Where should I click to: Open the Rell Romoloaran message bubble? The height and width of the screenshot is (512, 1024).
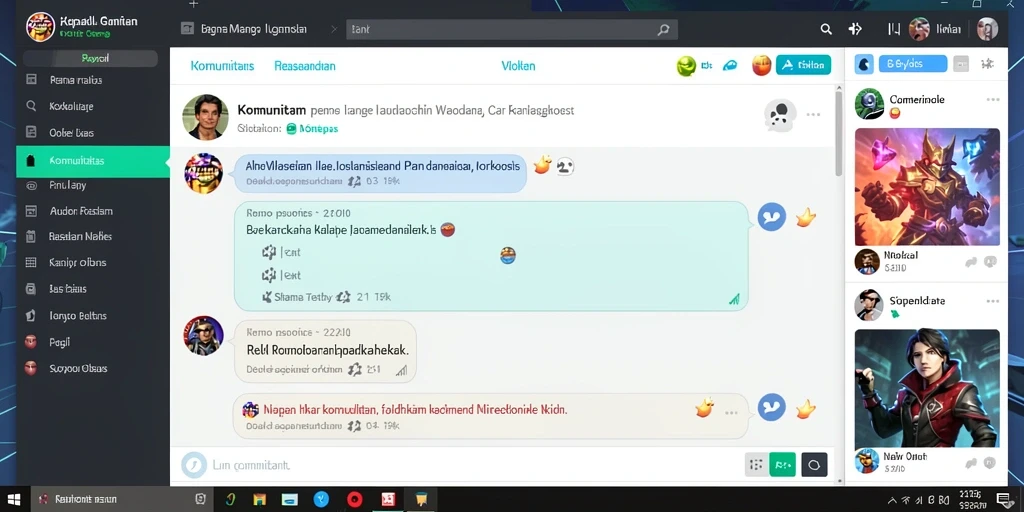[325, 351]
